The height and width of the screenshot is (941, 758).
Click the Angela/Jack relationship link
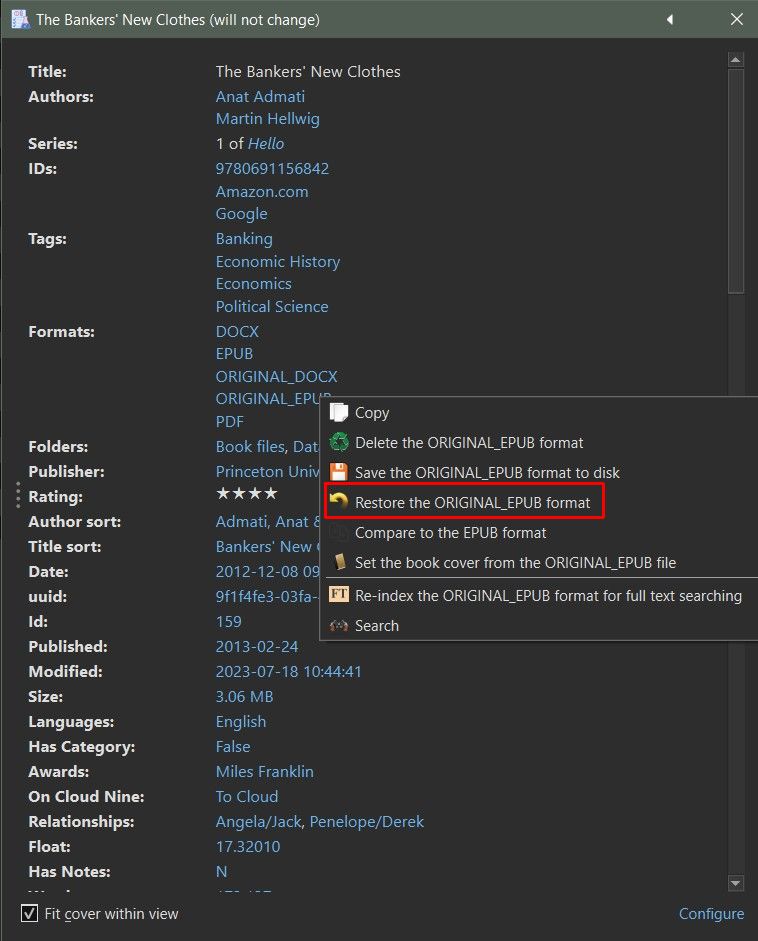[259, 822]
